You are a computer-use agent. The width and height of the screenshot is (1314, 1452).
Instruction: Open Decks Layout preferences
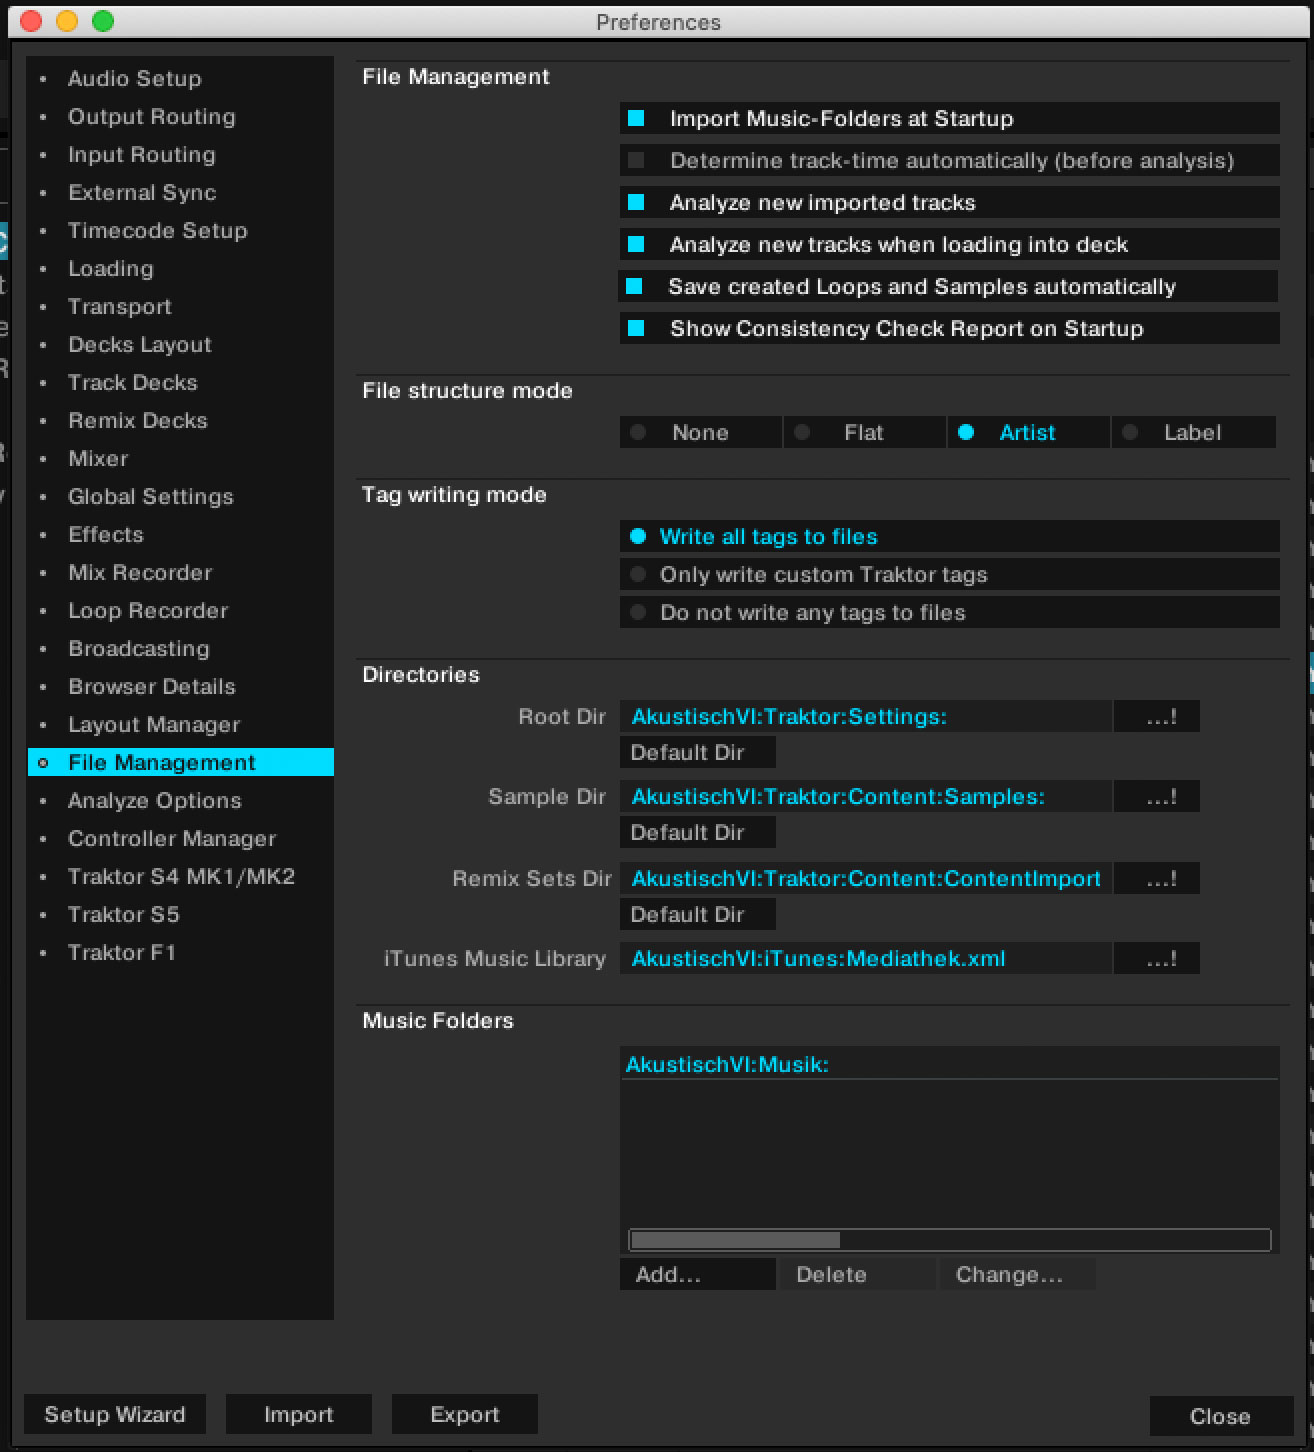(180, 345)
